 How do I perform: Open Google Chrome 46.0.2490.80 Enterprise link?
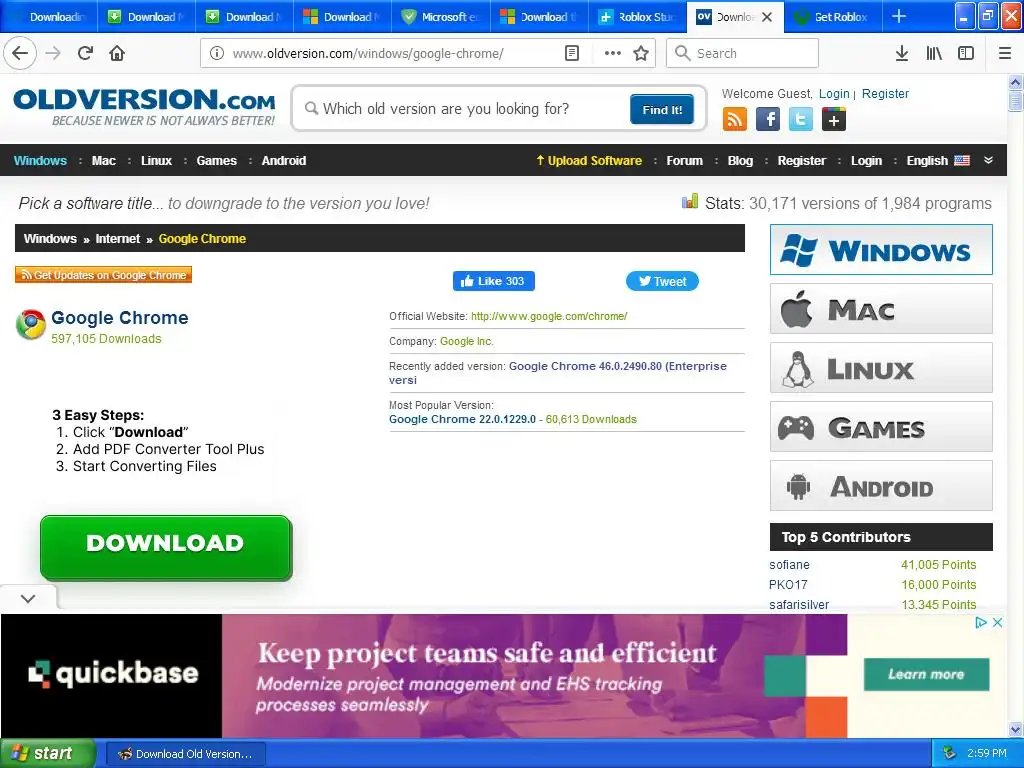click(558, 373)
